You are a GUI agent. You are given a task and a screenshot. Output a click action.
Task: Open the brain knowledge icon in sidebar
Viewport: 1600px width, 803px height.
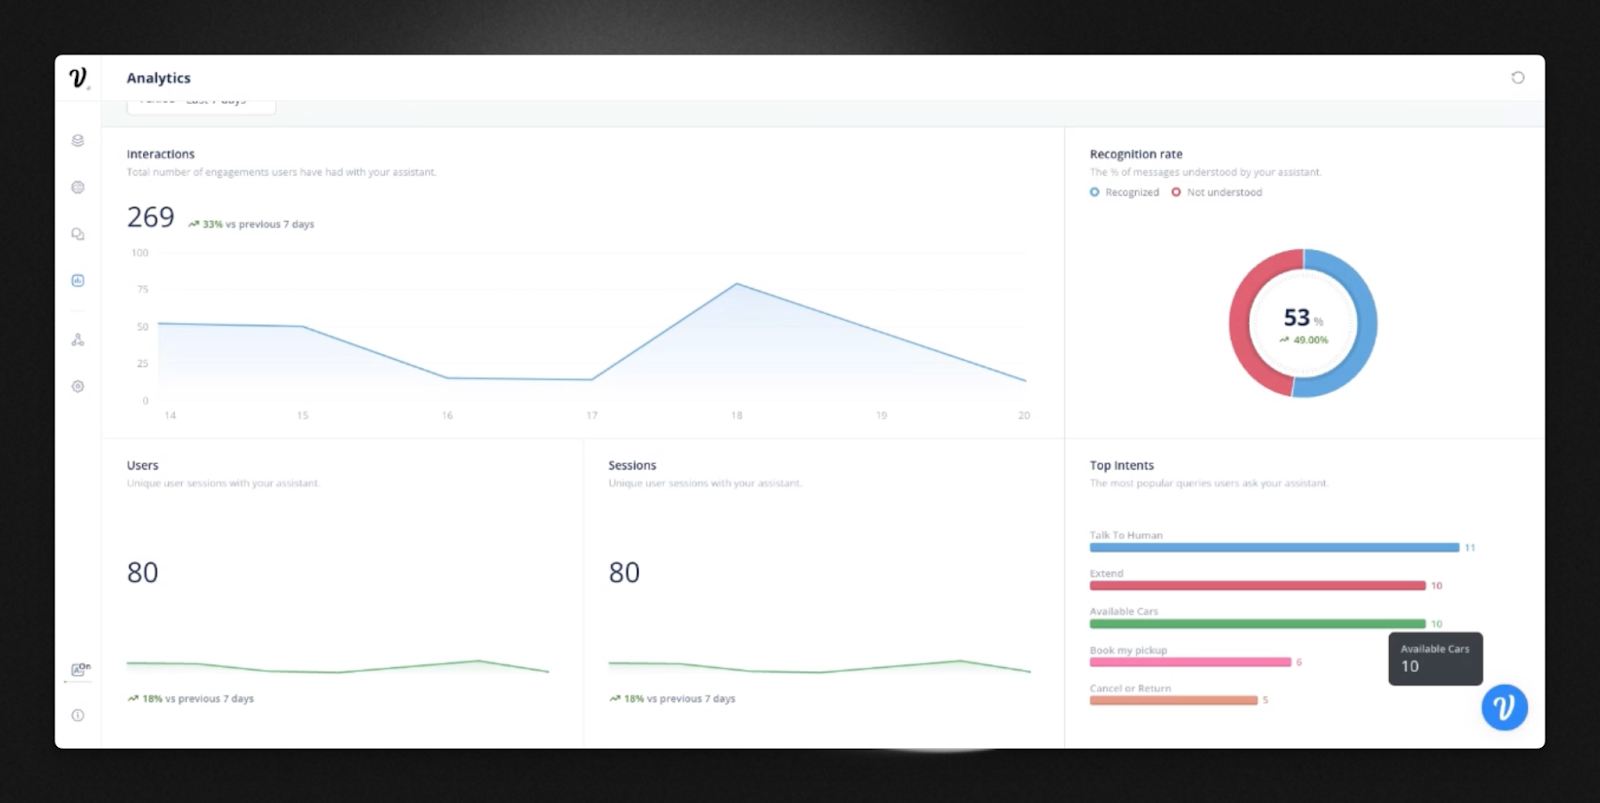pos(78,187)
